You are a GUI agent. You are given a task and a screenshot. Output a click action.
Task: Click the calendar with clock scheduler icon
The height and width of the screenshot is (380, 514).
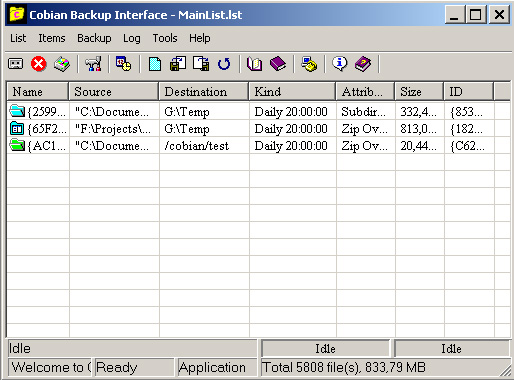[x=124, y=64]
